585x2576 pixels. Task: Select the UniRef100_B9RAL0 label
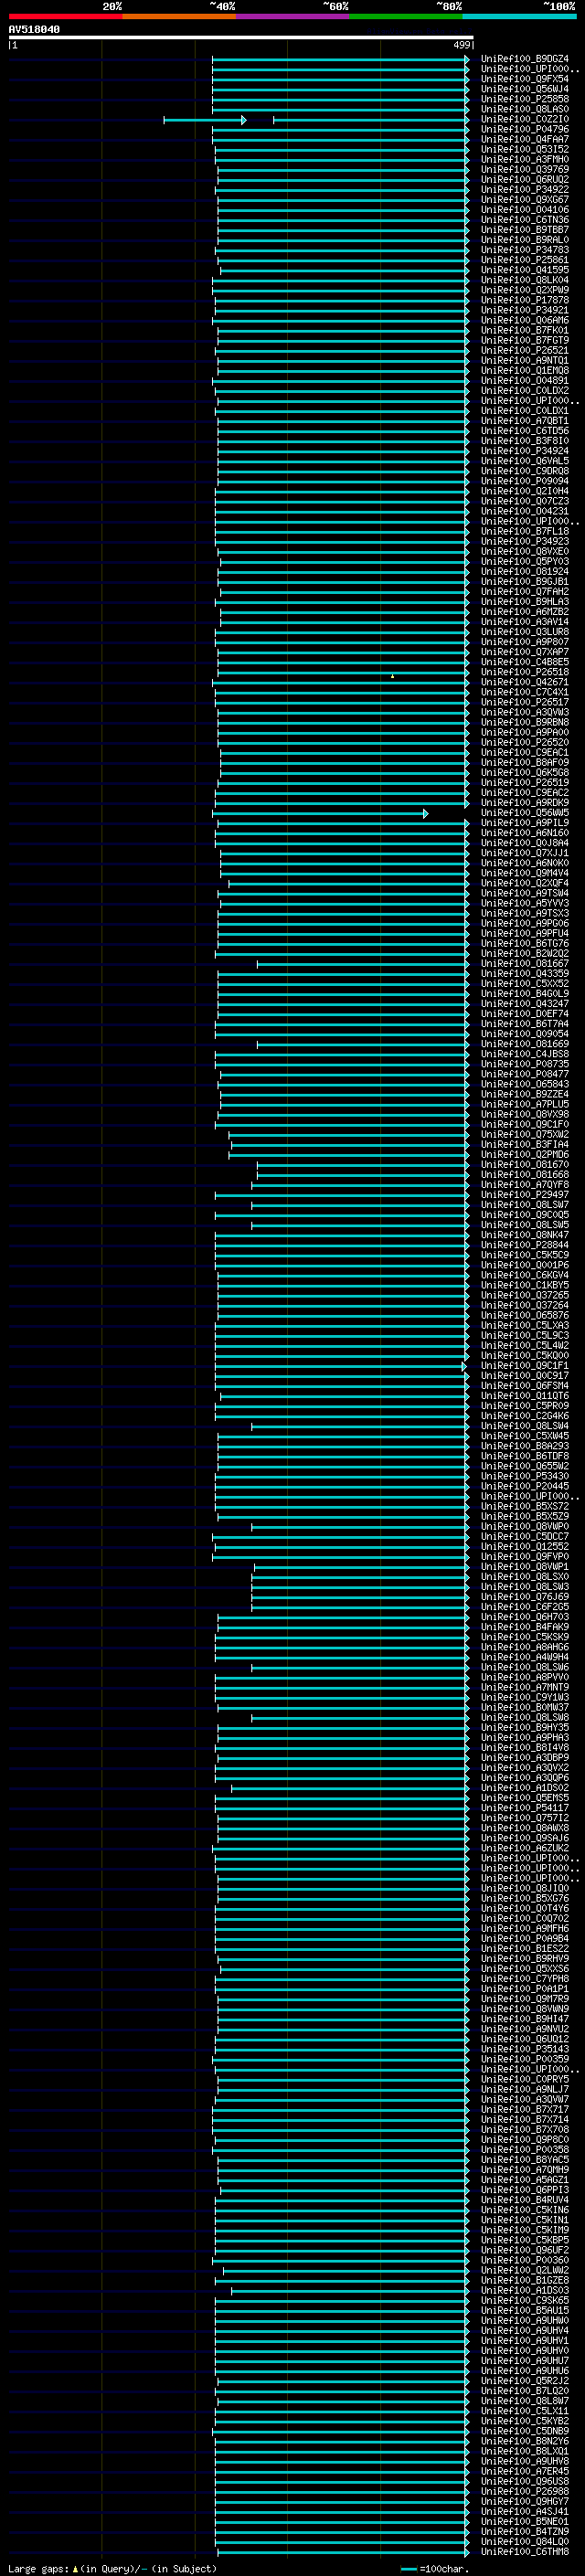coord(525,240)
